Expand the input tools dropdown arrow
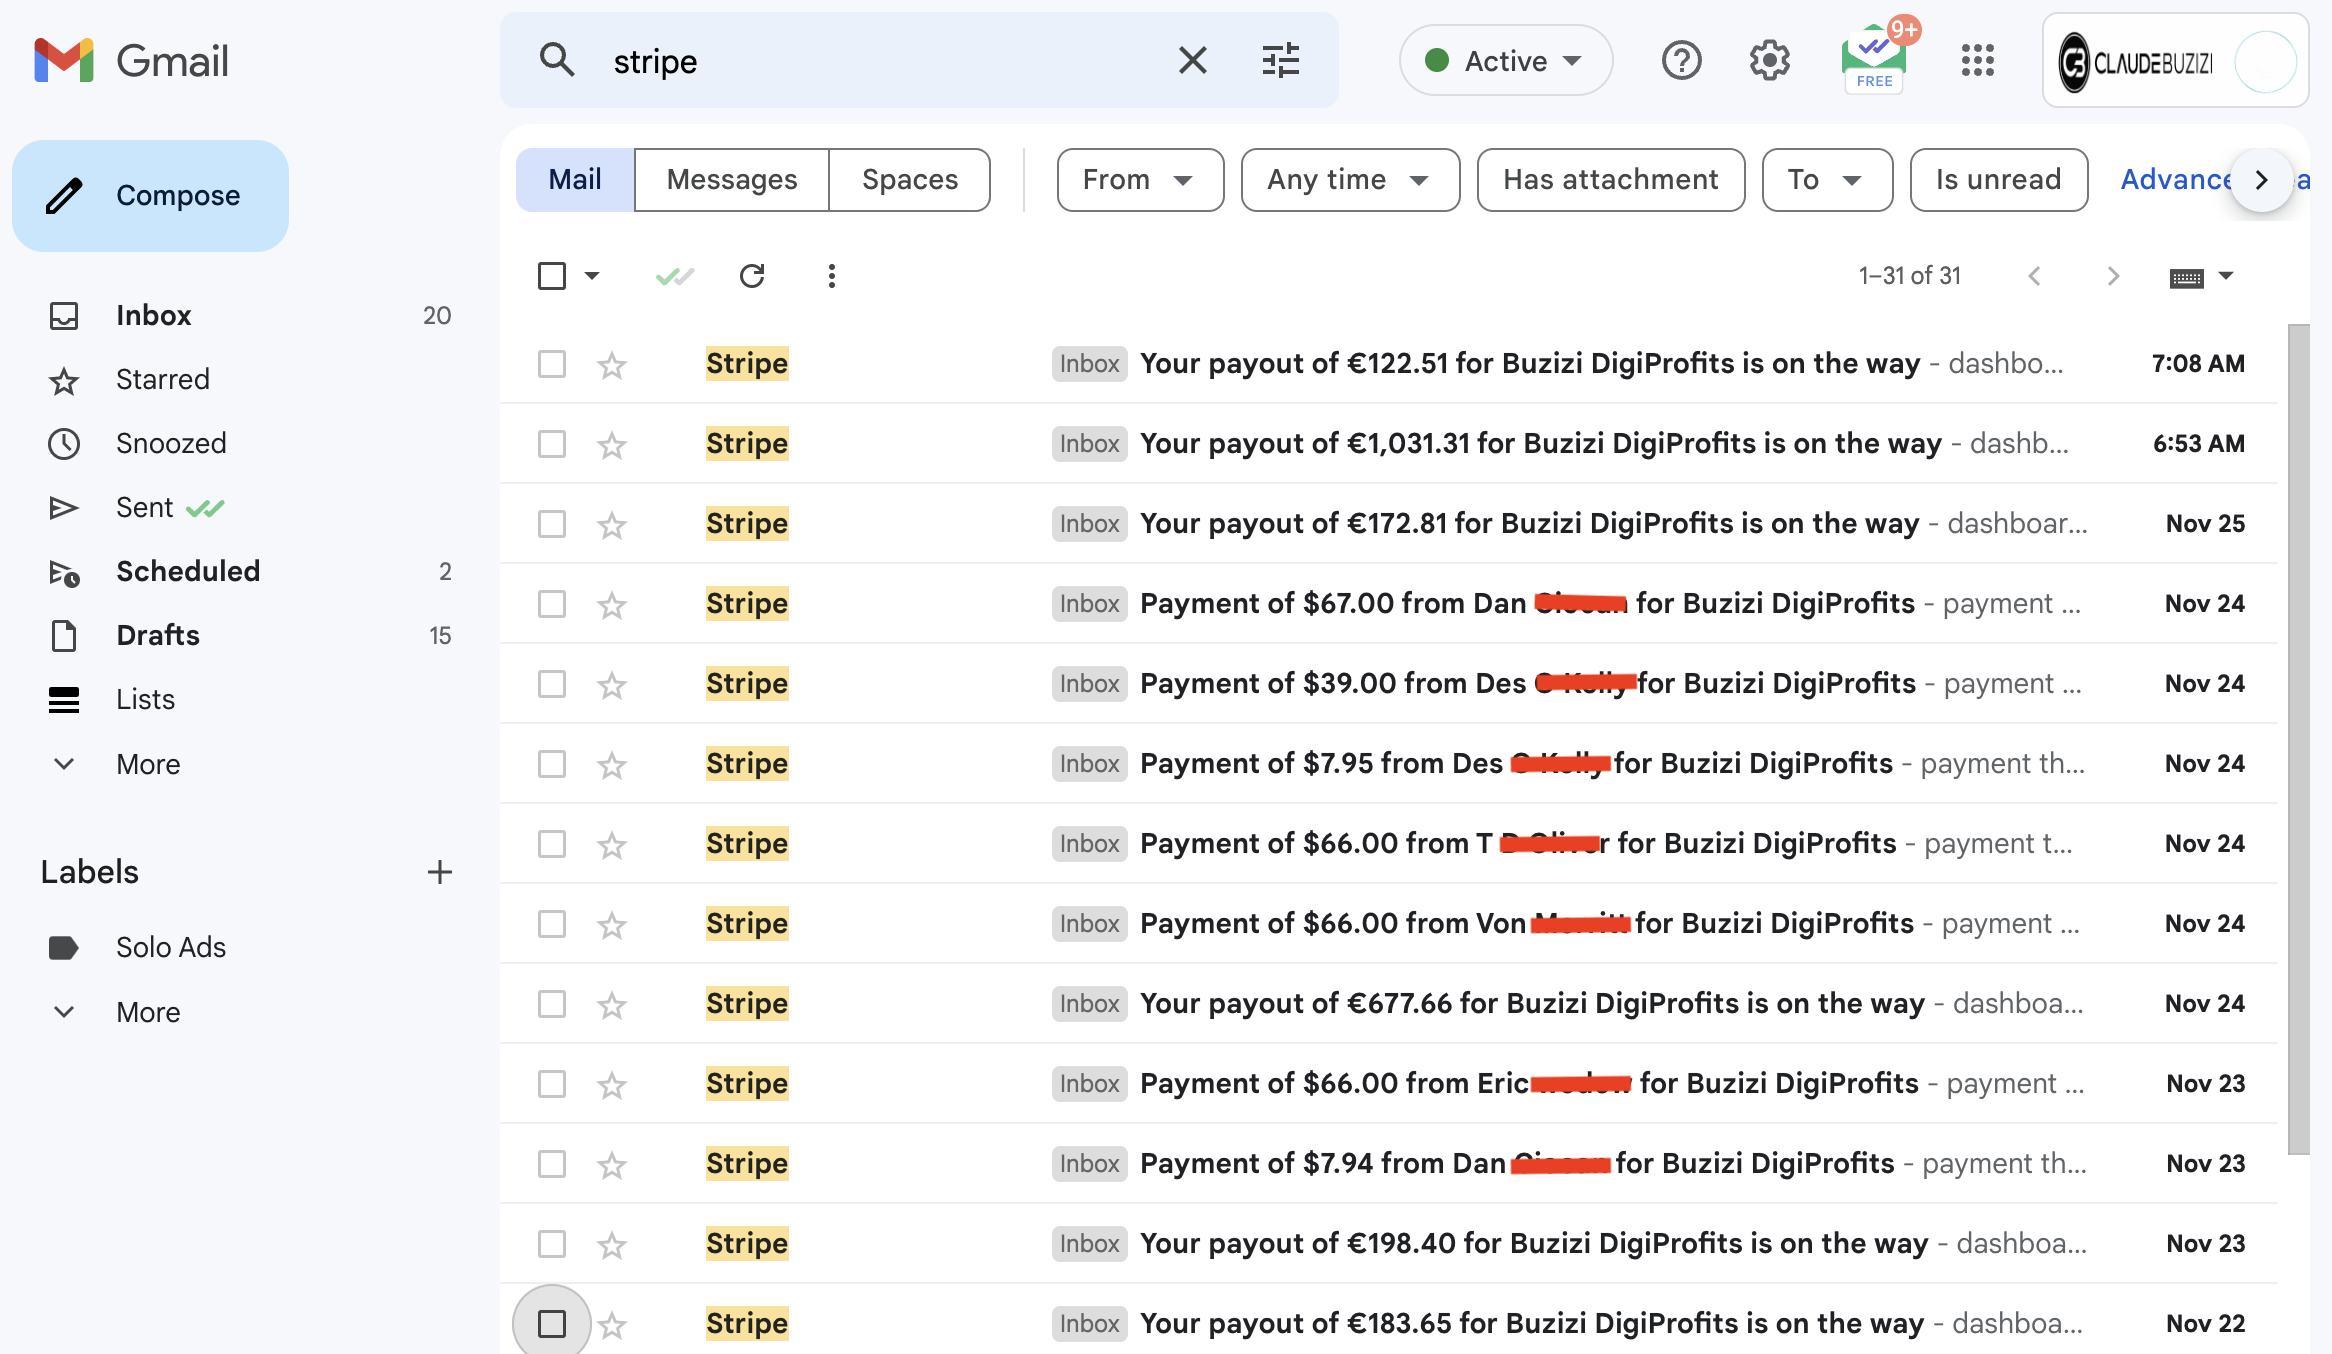This screenshot has height=1354, width=2332. [2226, 276]
